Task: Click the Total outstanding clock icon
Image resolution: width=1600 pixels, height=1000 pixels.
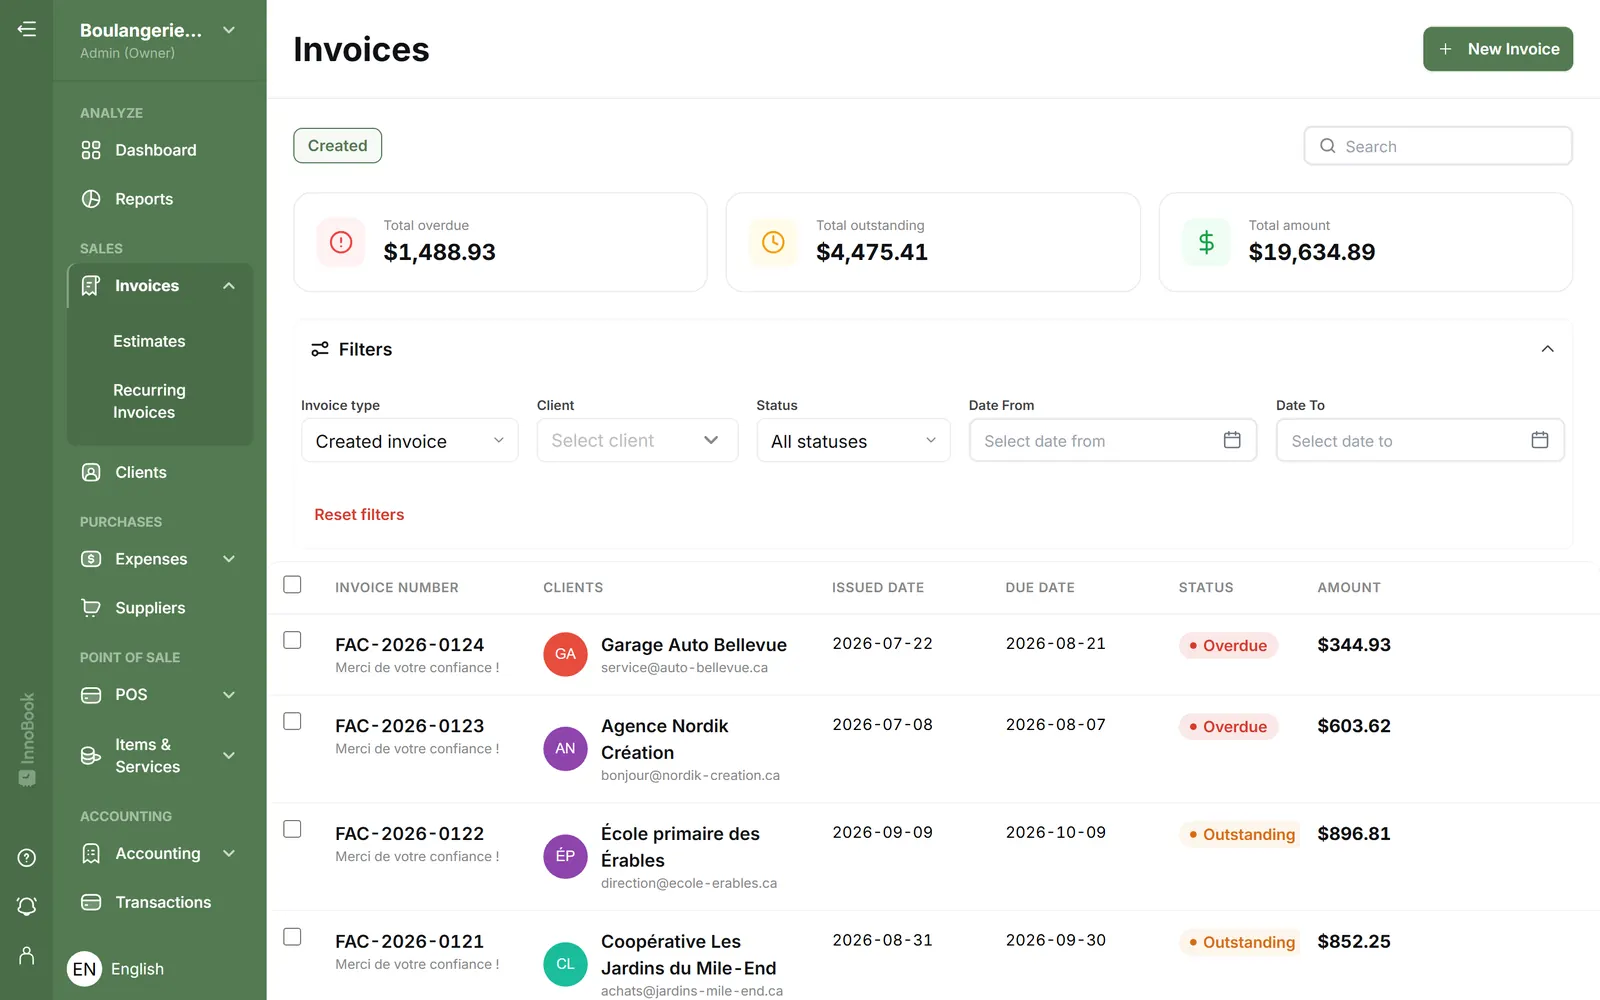Action: [773, 242]
